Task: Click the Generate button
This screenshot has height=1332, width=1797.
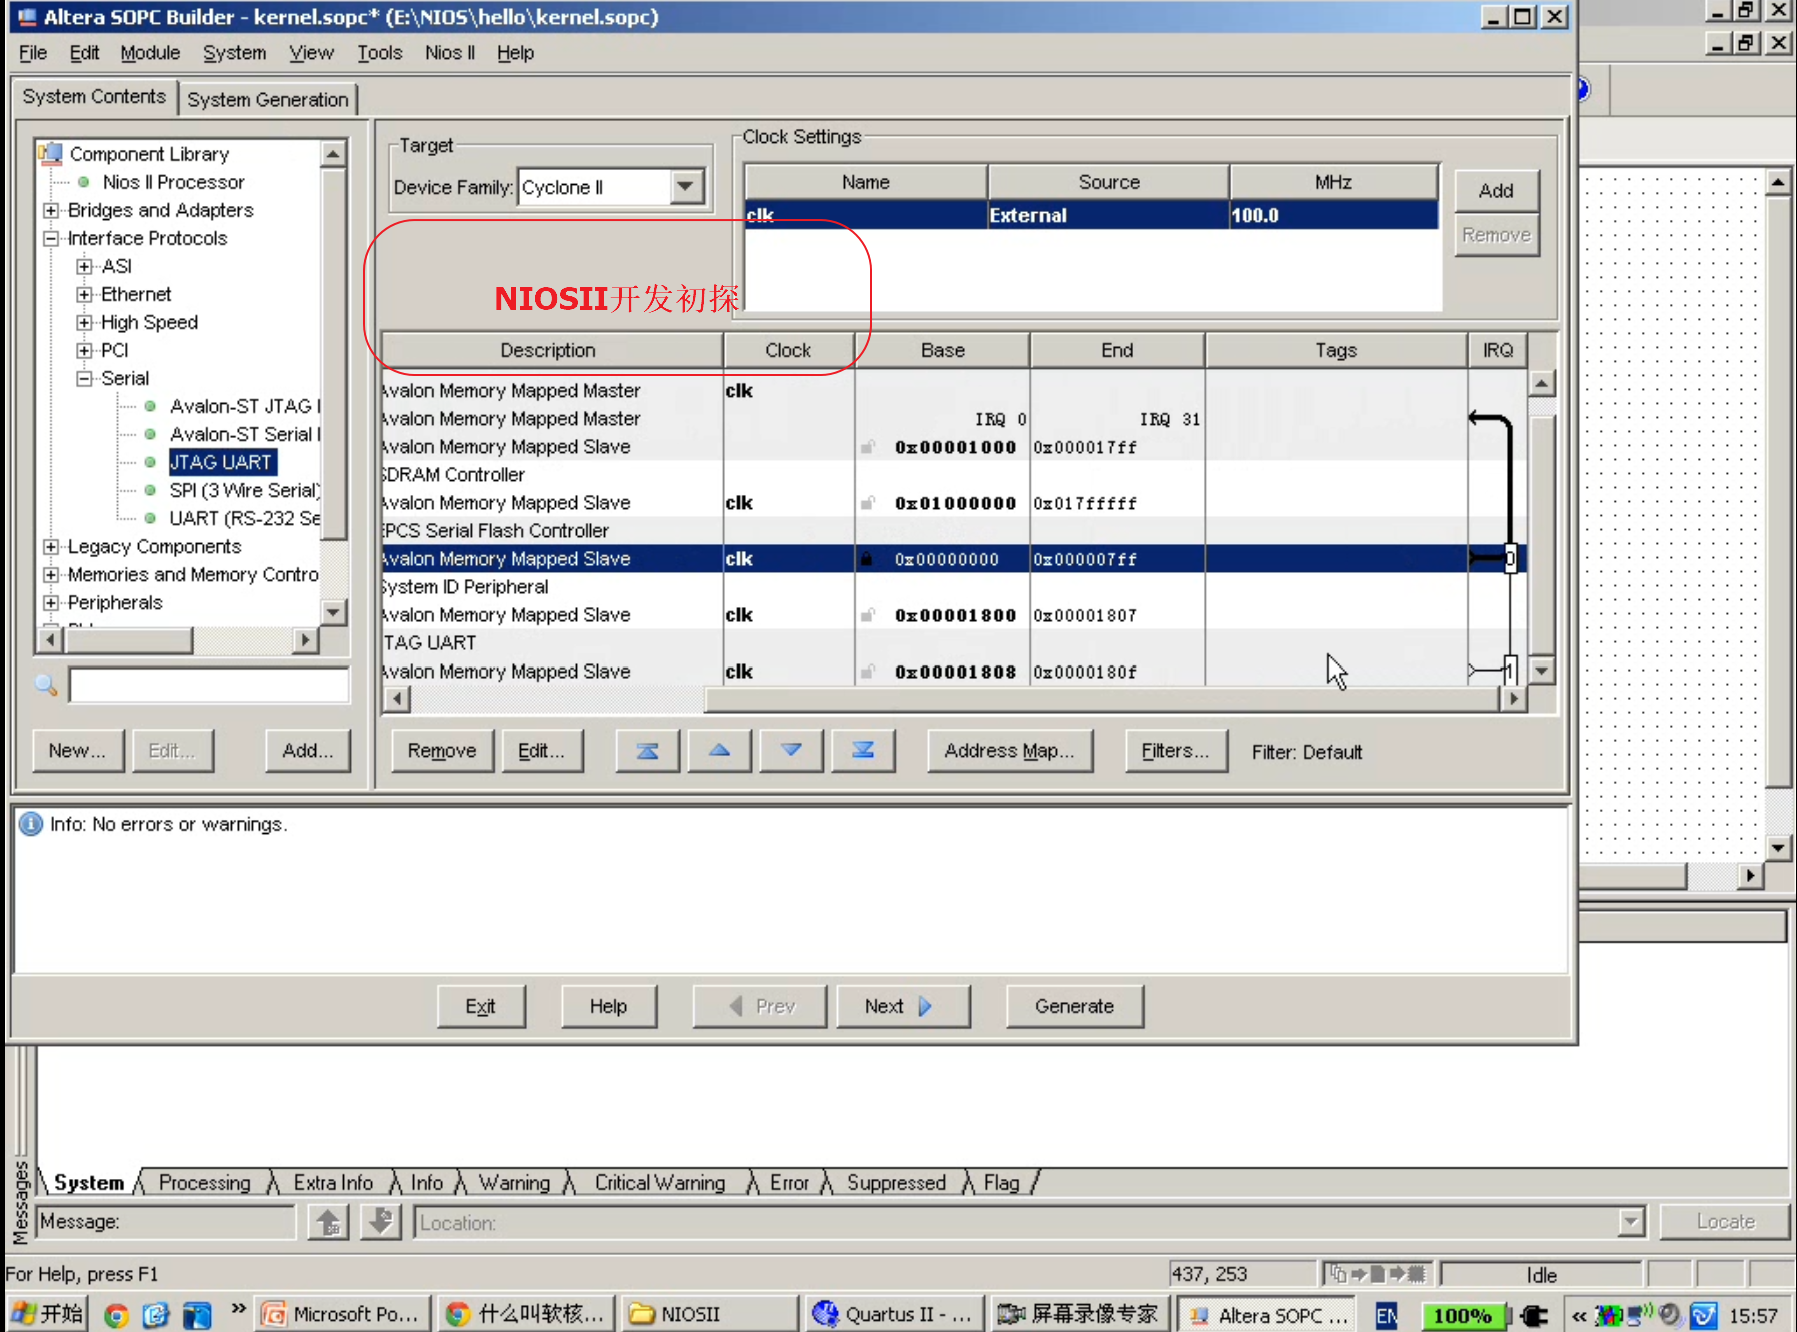Action: click(1074, 1006)
